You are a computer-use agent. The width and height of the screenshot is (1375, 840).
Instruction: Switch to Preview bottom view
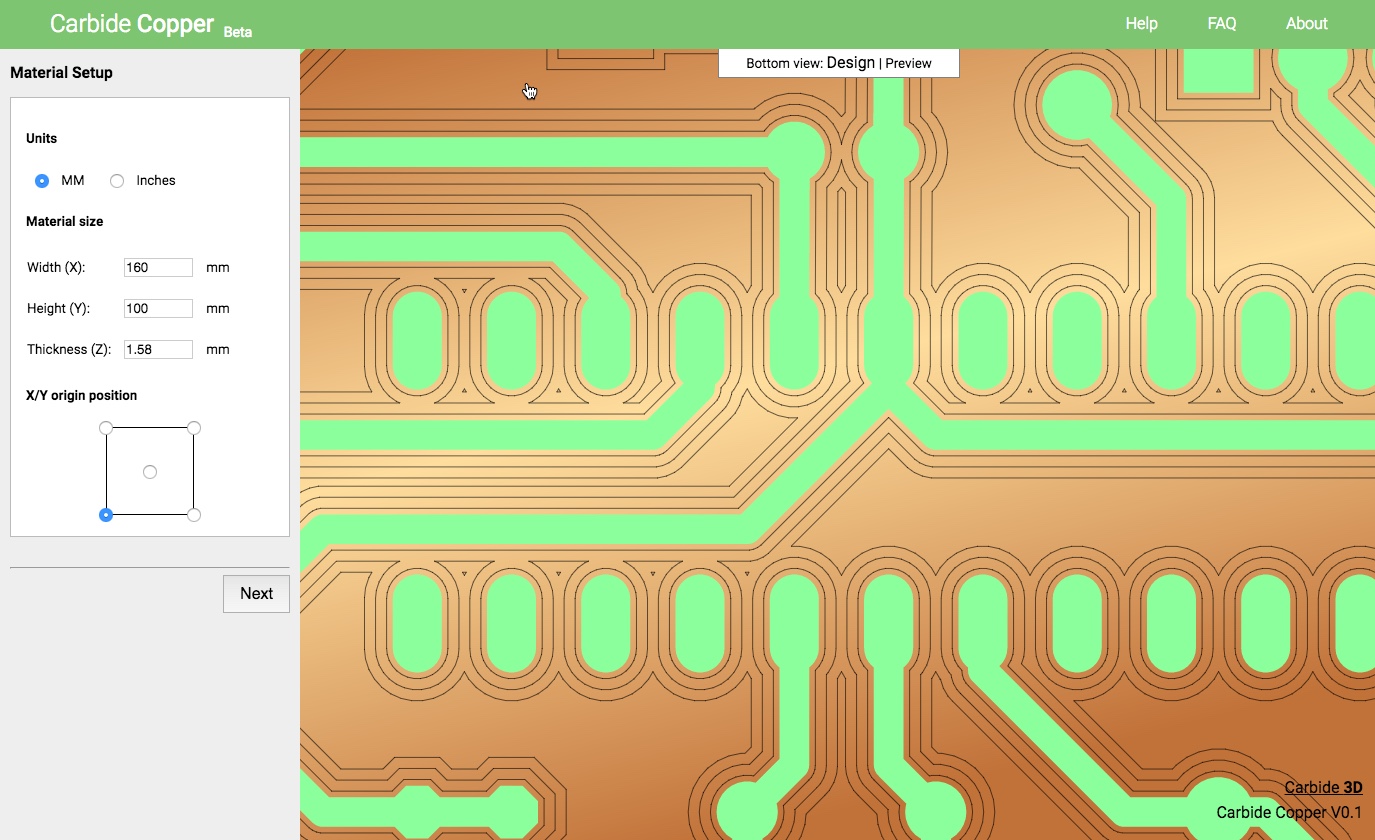[x=908, y=63]
